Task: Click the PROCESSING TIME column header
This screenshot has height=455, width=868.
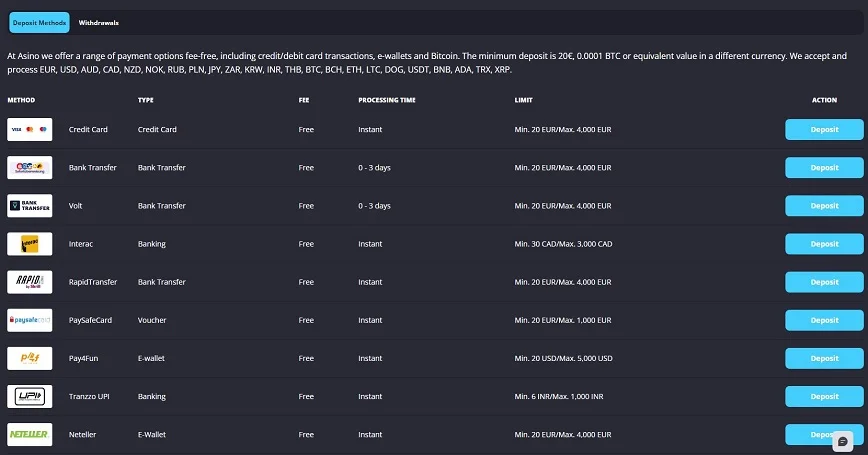Action: (386, 100)
